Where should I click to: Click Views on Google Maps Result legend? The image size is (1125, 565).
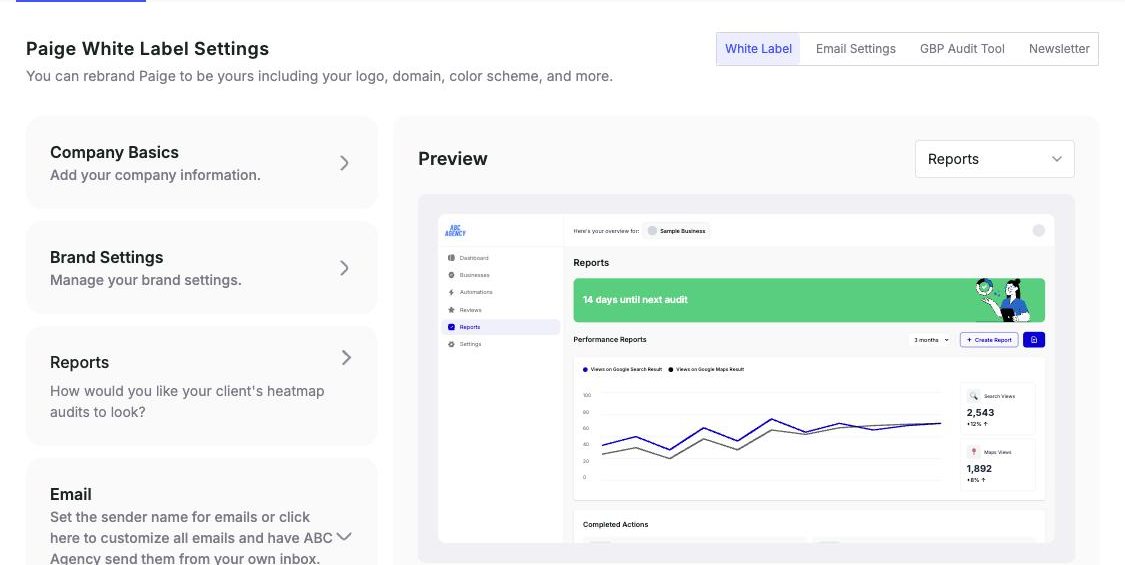(706, 369)
